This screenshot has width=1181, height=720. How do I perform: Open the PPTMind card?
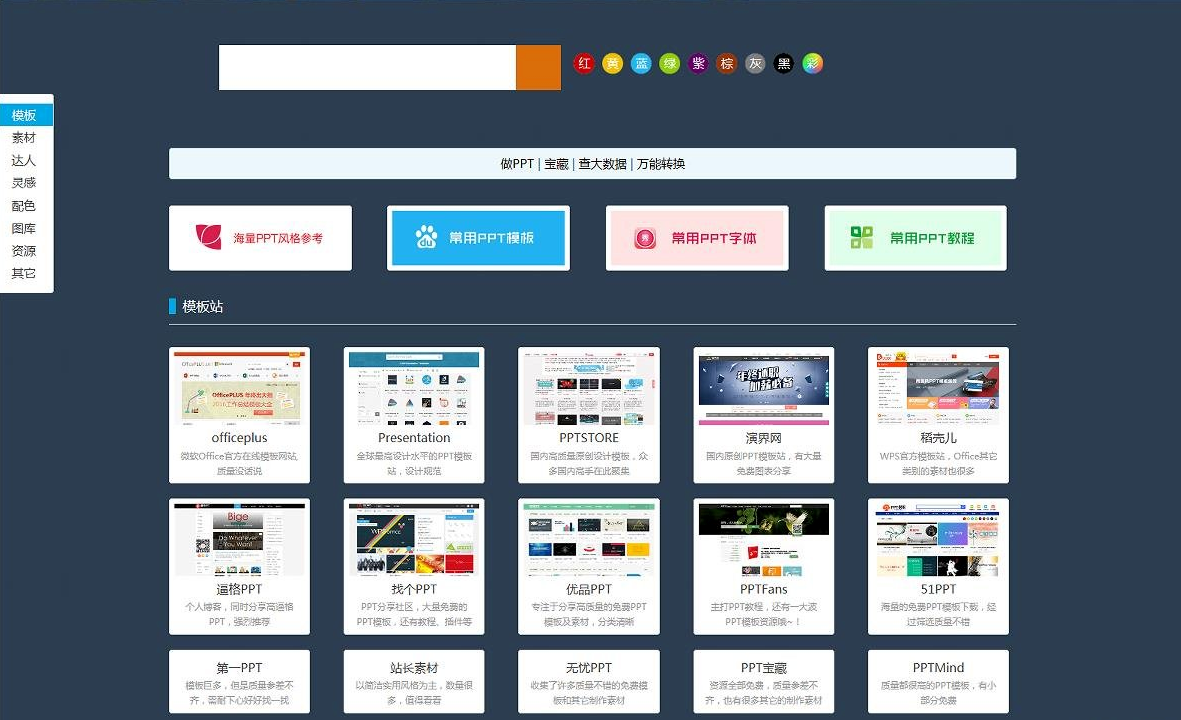[x=938, y=682]
